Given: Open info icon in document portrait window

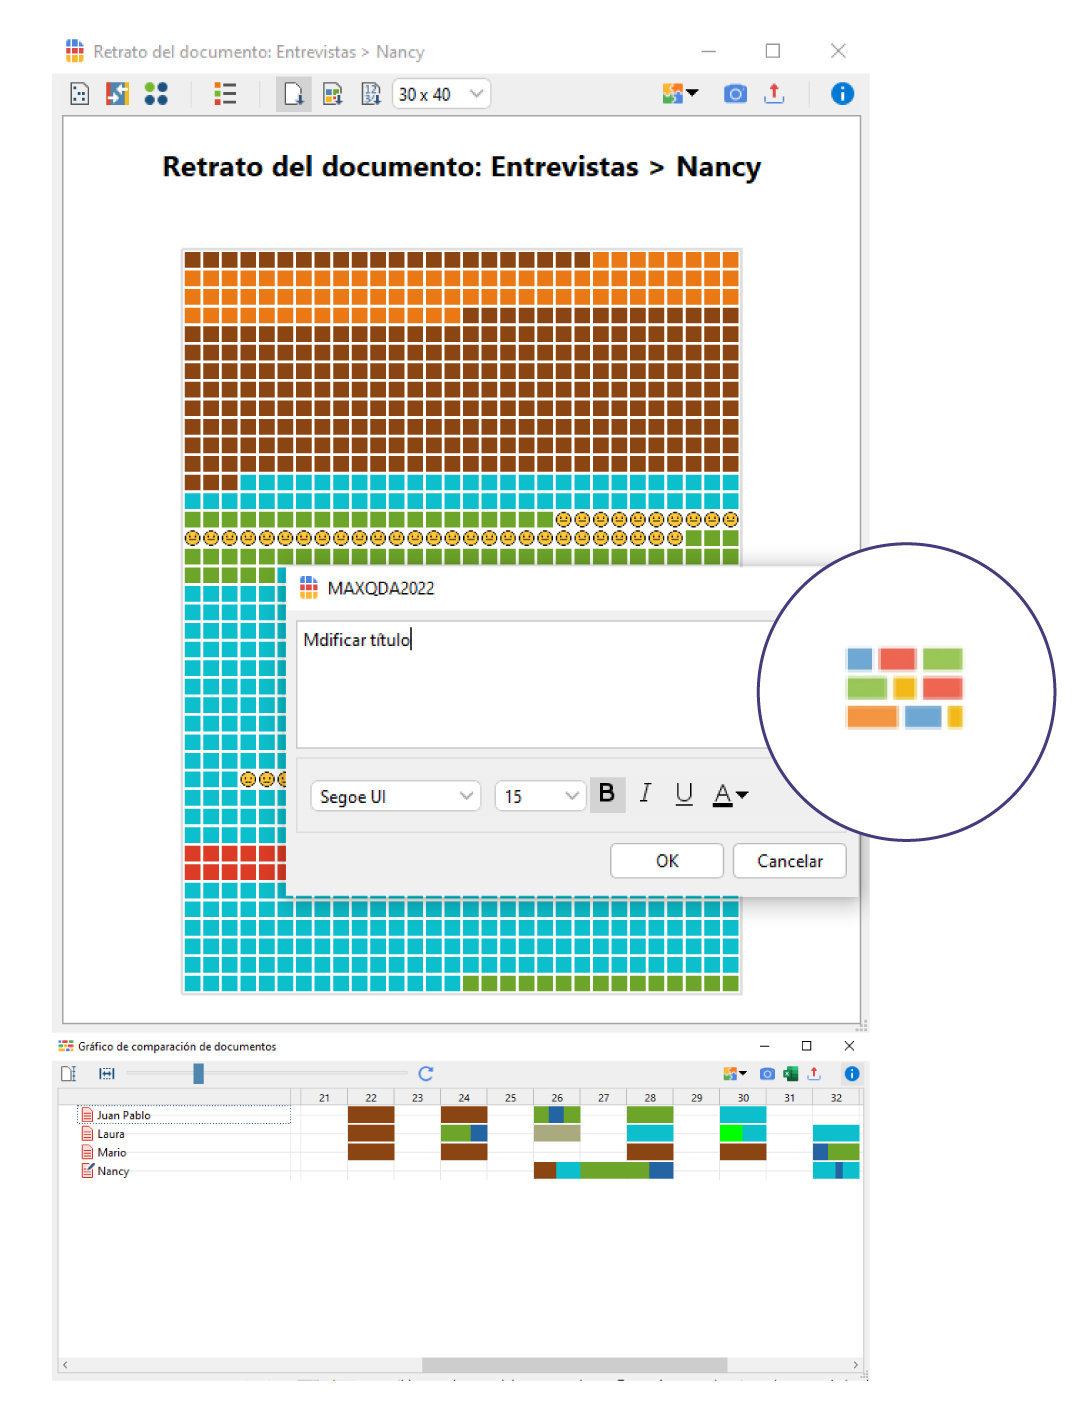Looking at the screenshot, I should (x=842, y=94).
